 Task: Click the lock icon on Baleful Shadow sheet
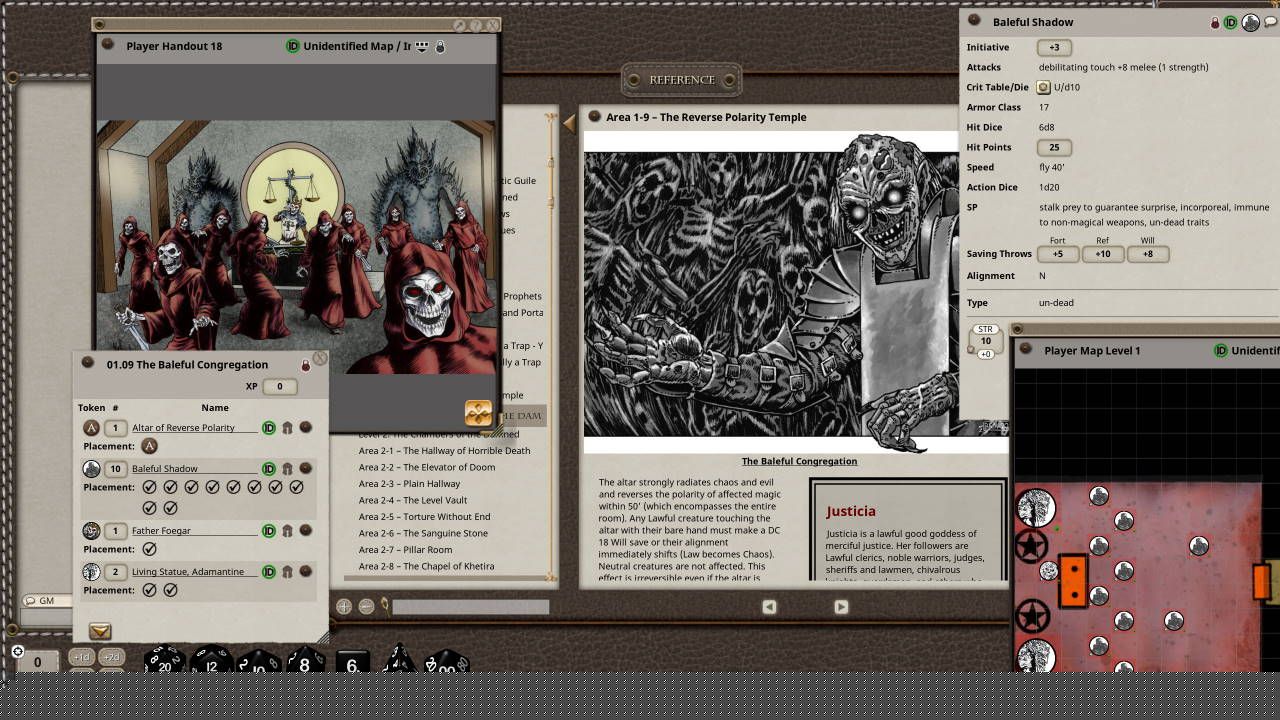1215,22
